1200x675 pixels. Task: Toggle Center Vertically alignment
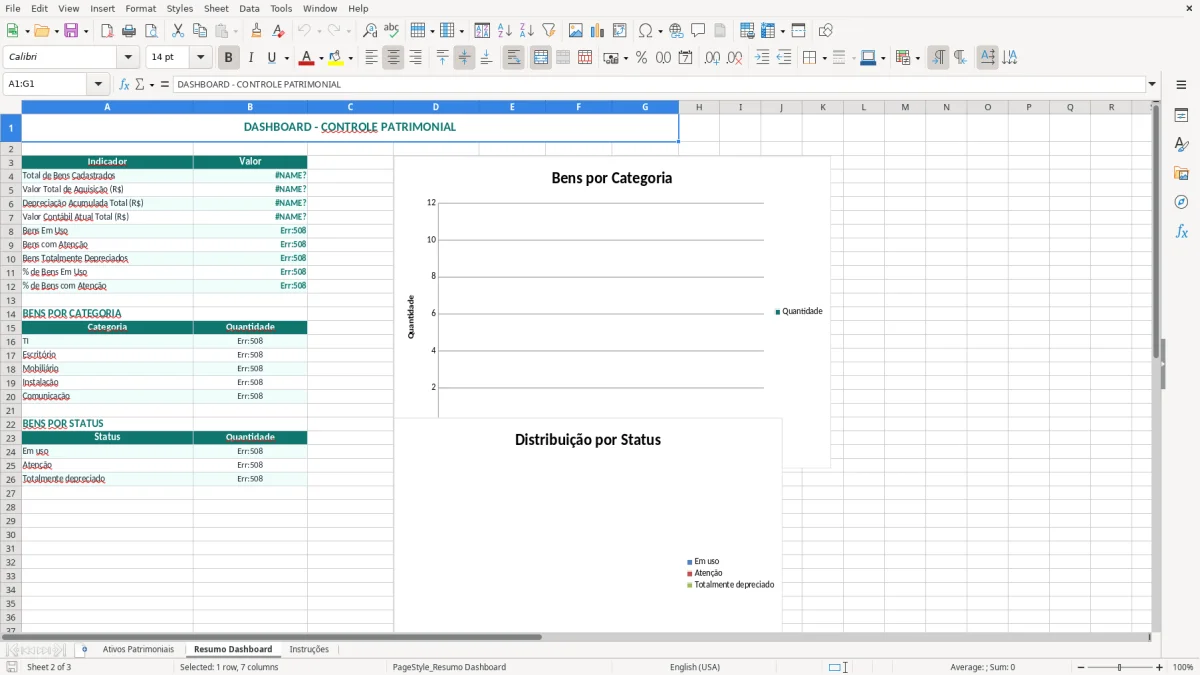(464, 58)
